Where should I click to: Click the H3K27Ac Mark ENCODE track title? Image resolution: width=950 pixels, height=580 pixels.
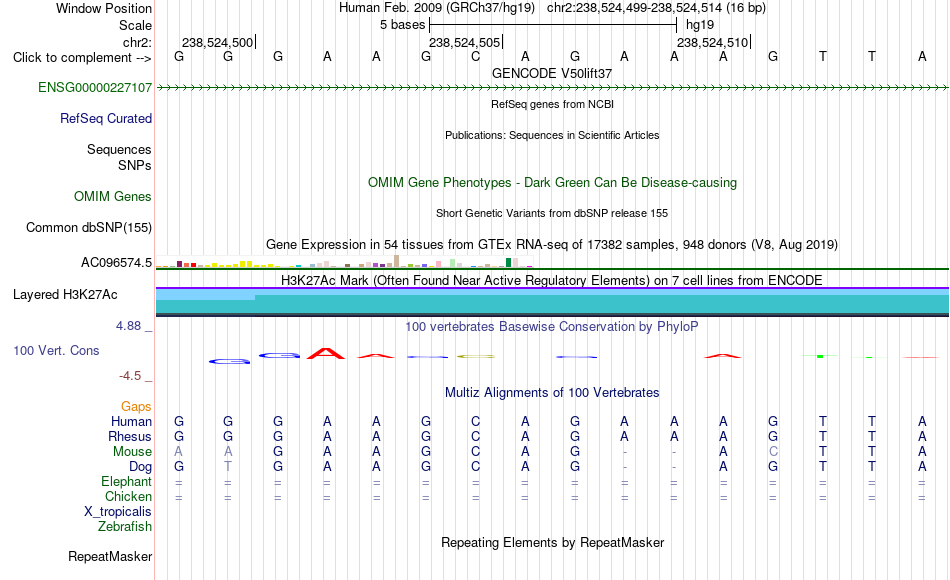pos(552,280)
